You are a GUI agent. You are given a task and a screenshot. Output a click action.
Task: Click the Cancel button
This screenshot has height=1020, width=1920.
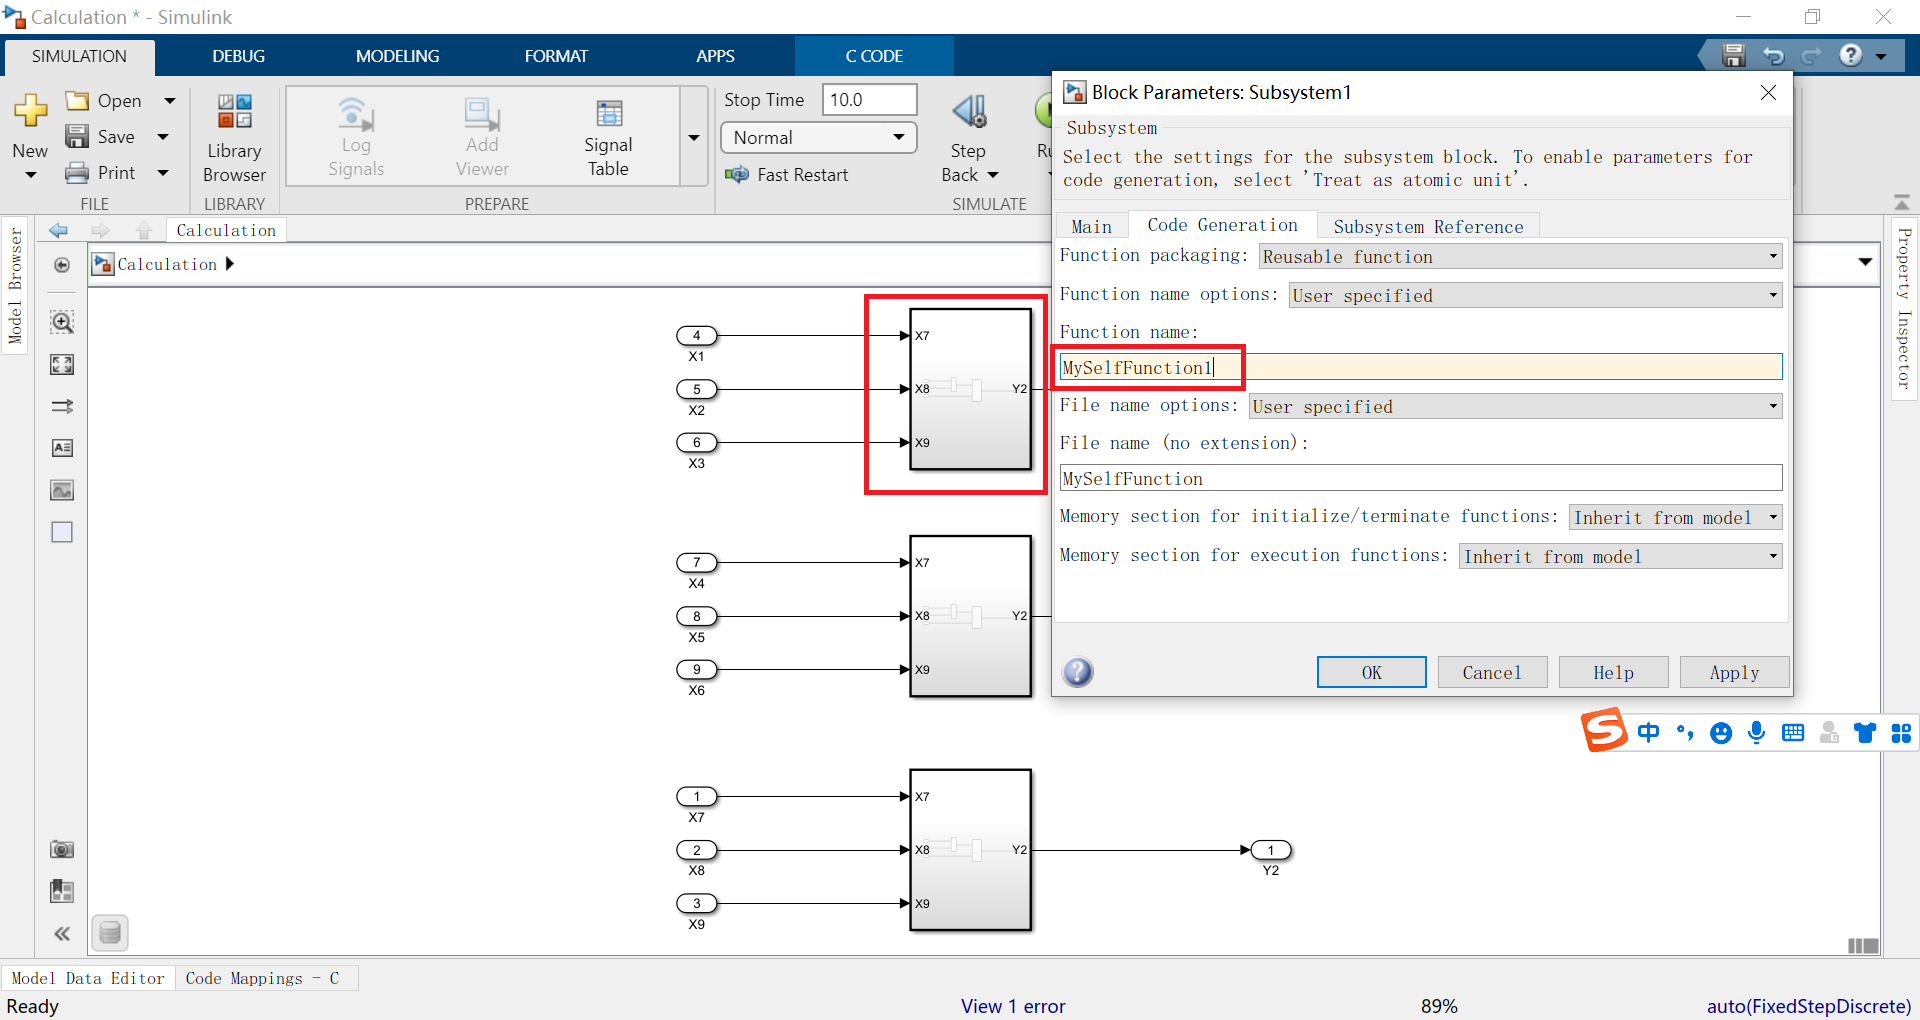[1492, 673]
